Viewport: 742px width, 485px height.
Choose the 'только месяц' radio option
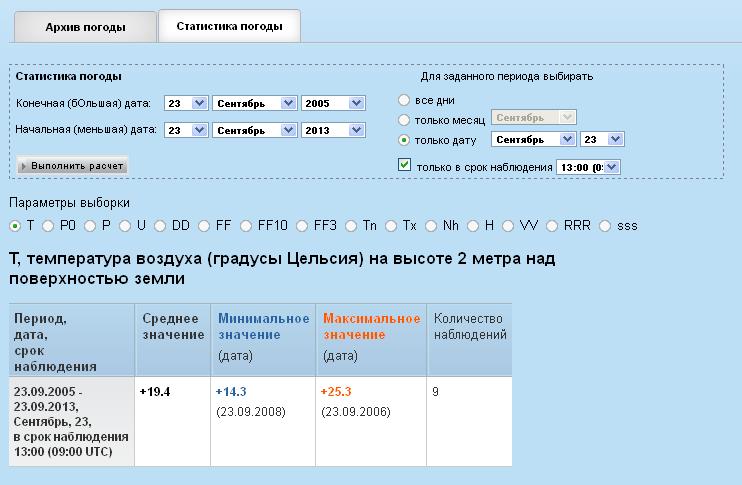404,119
